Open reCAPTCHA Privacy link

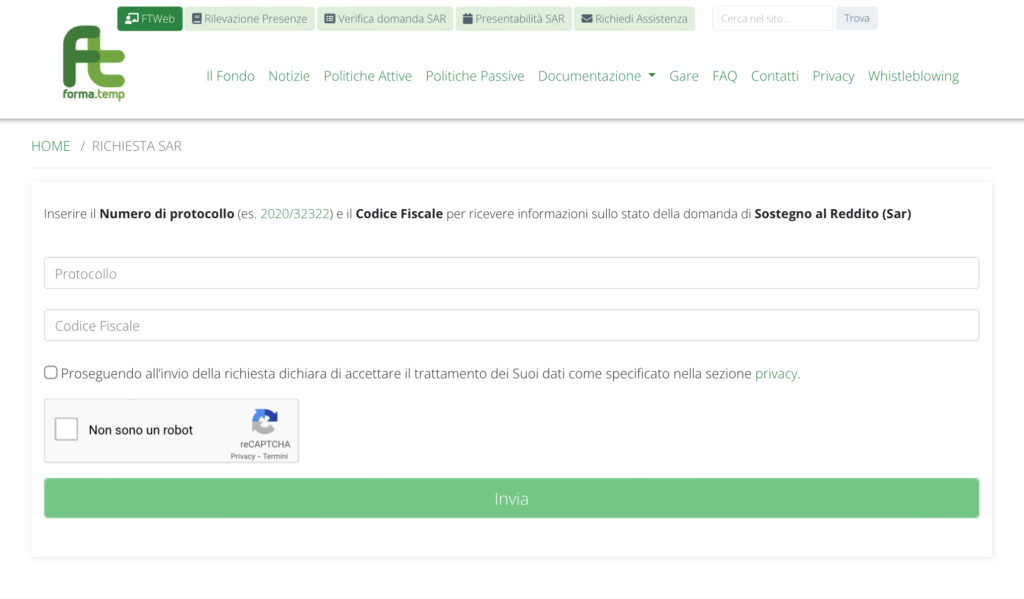(x=243, y=456)
